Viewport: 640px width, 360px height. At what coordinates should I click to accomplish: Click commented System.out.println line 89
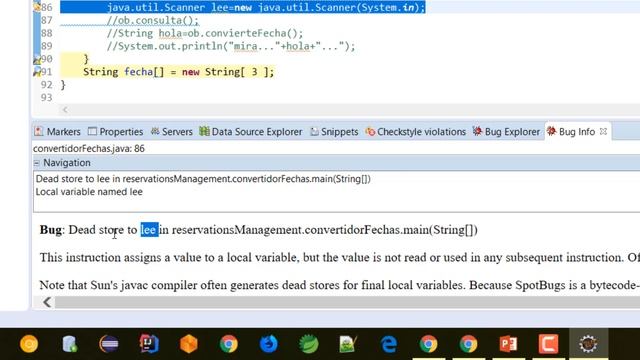click(x=231, y=46)
